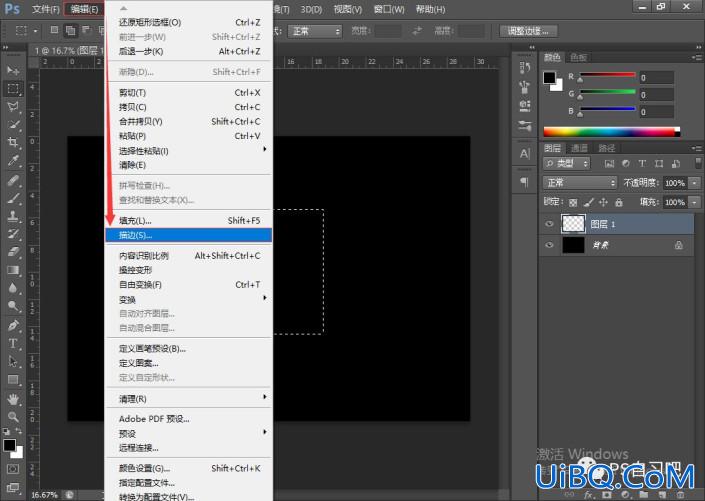The image size is (705, 501).
Task: Open the style 正常 dropdown in options bar
Action: point(315,31)
